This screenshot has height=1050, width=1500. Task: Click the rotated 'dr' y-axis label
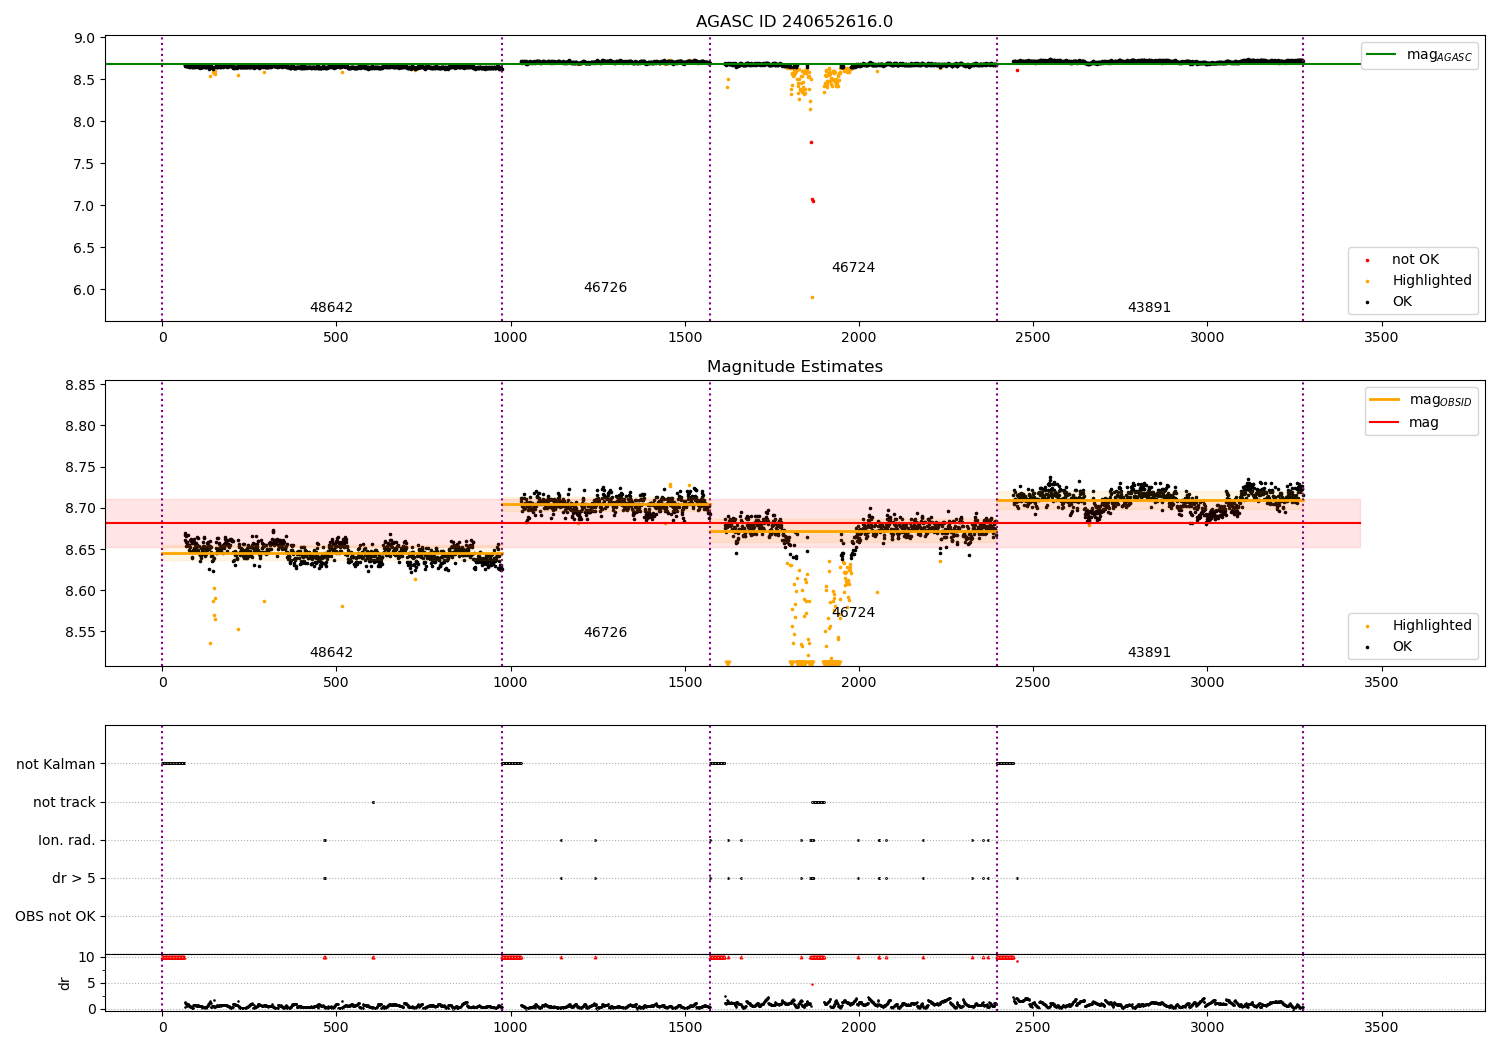[x=65, y=983]
